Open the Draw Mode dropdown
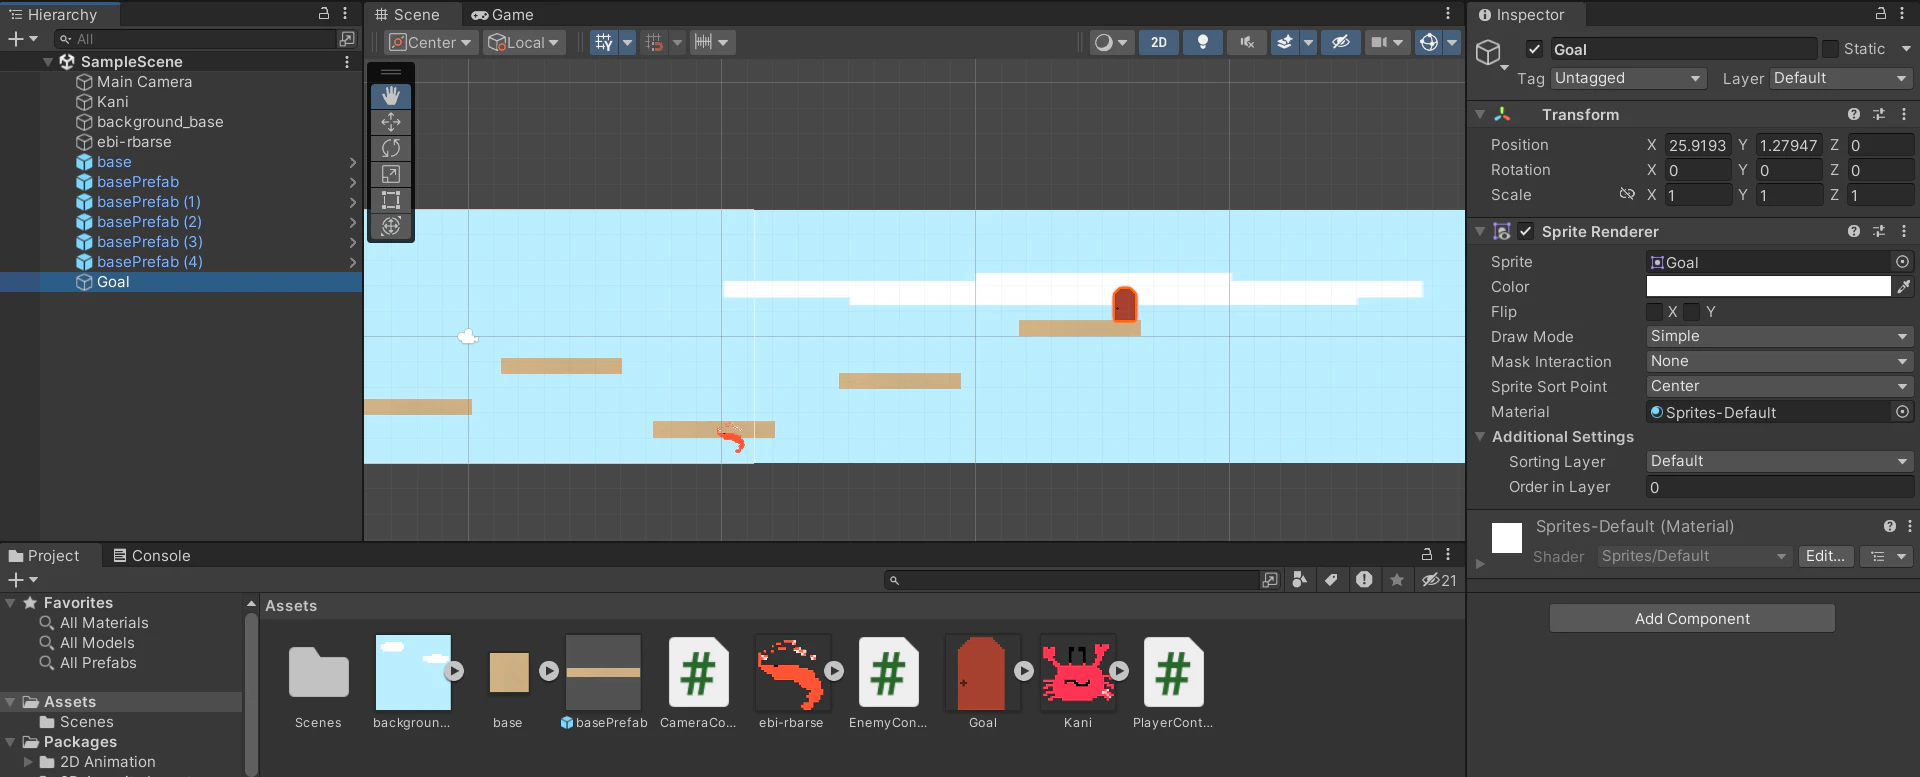The width and height of the screenshot is (1920, 777). click(x=1779, y=337)
